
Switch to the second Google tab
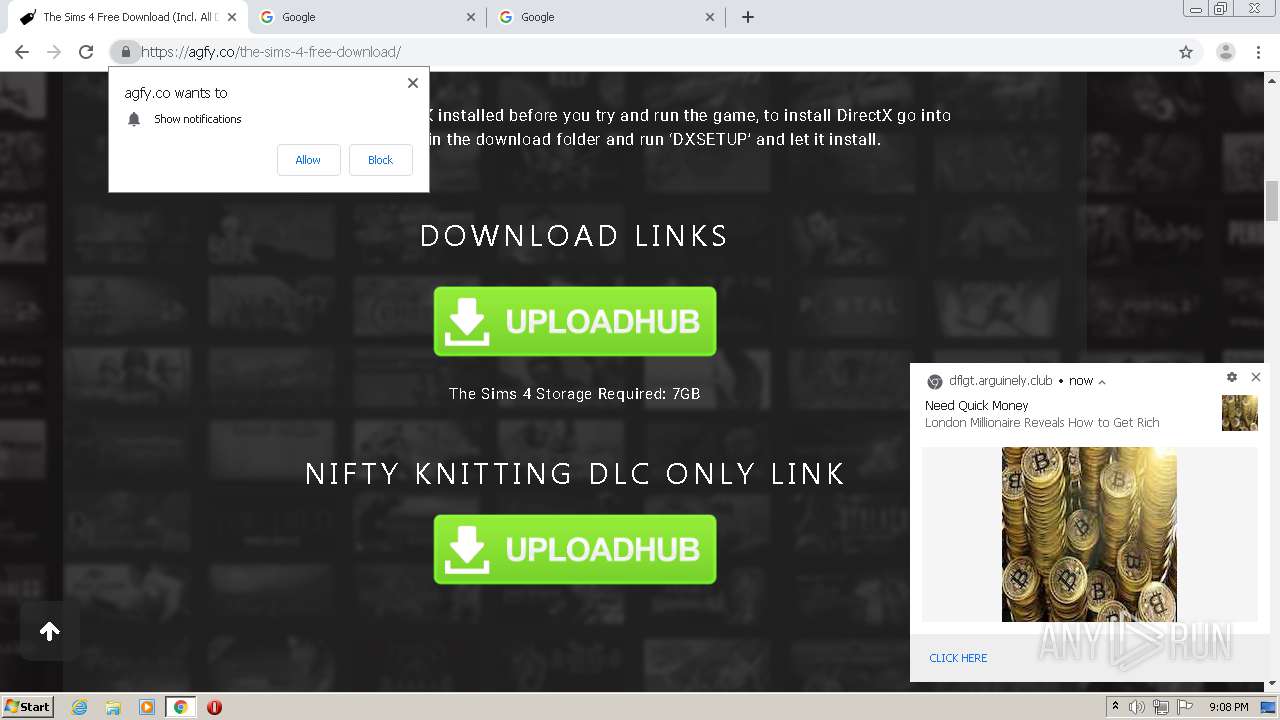(x=605, y=17)
